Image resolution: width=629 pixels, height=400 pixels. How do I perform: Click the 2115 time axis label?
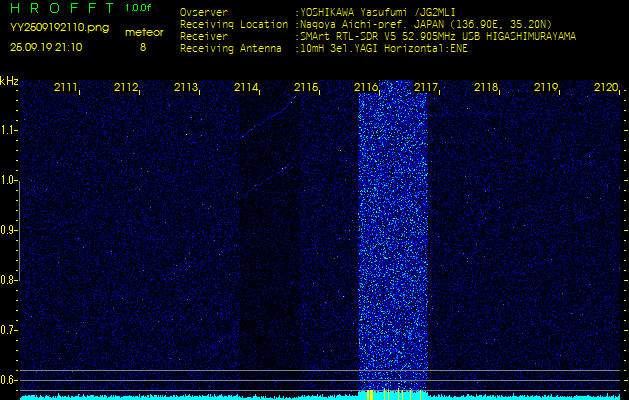point(306,87)
